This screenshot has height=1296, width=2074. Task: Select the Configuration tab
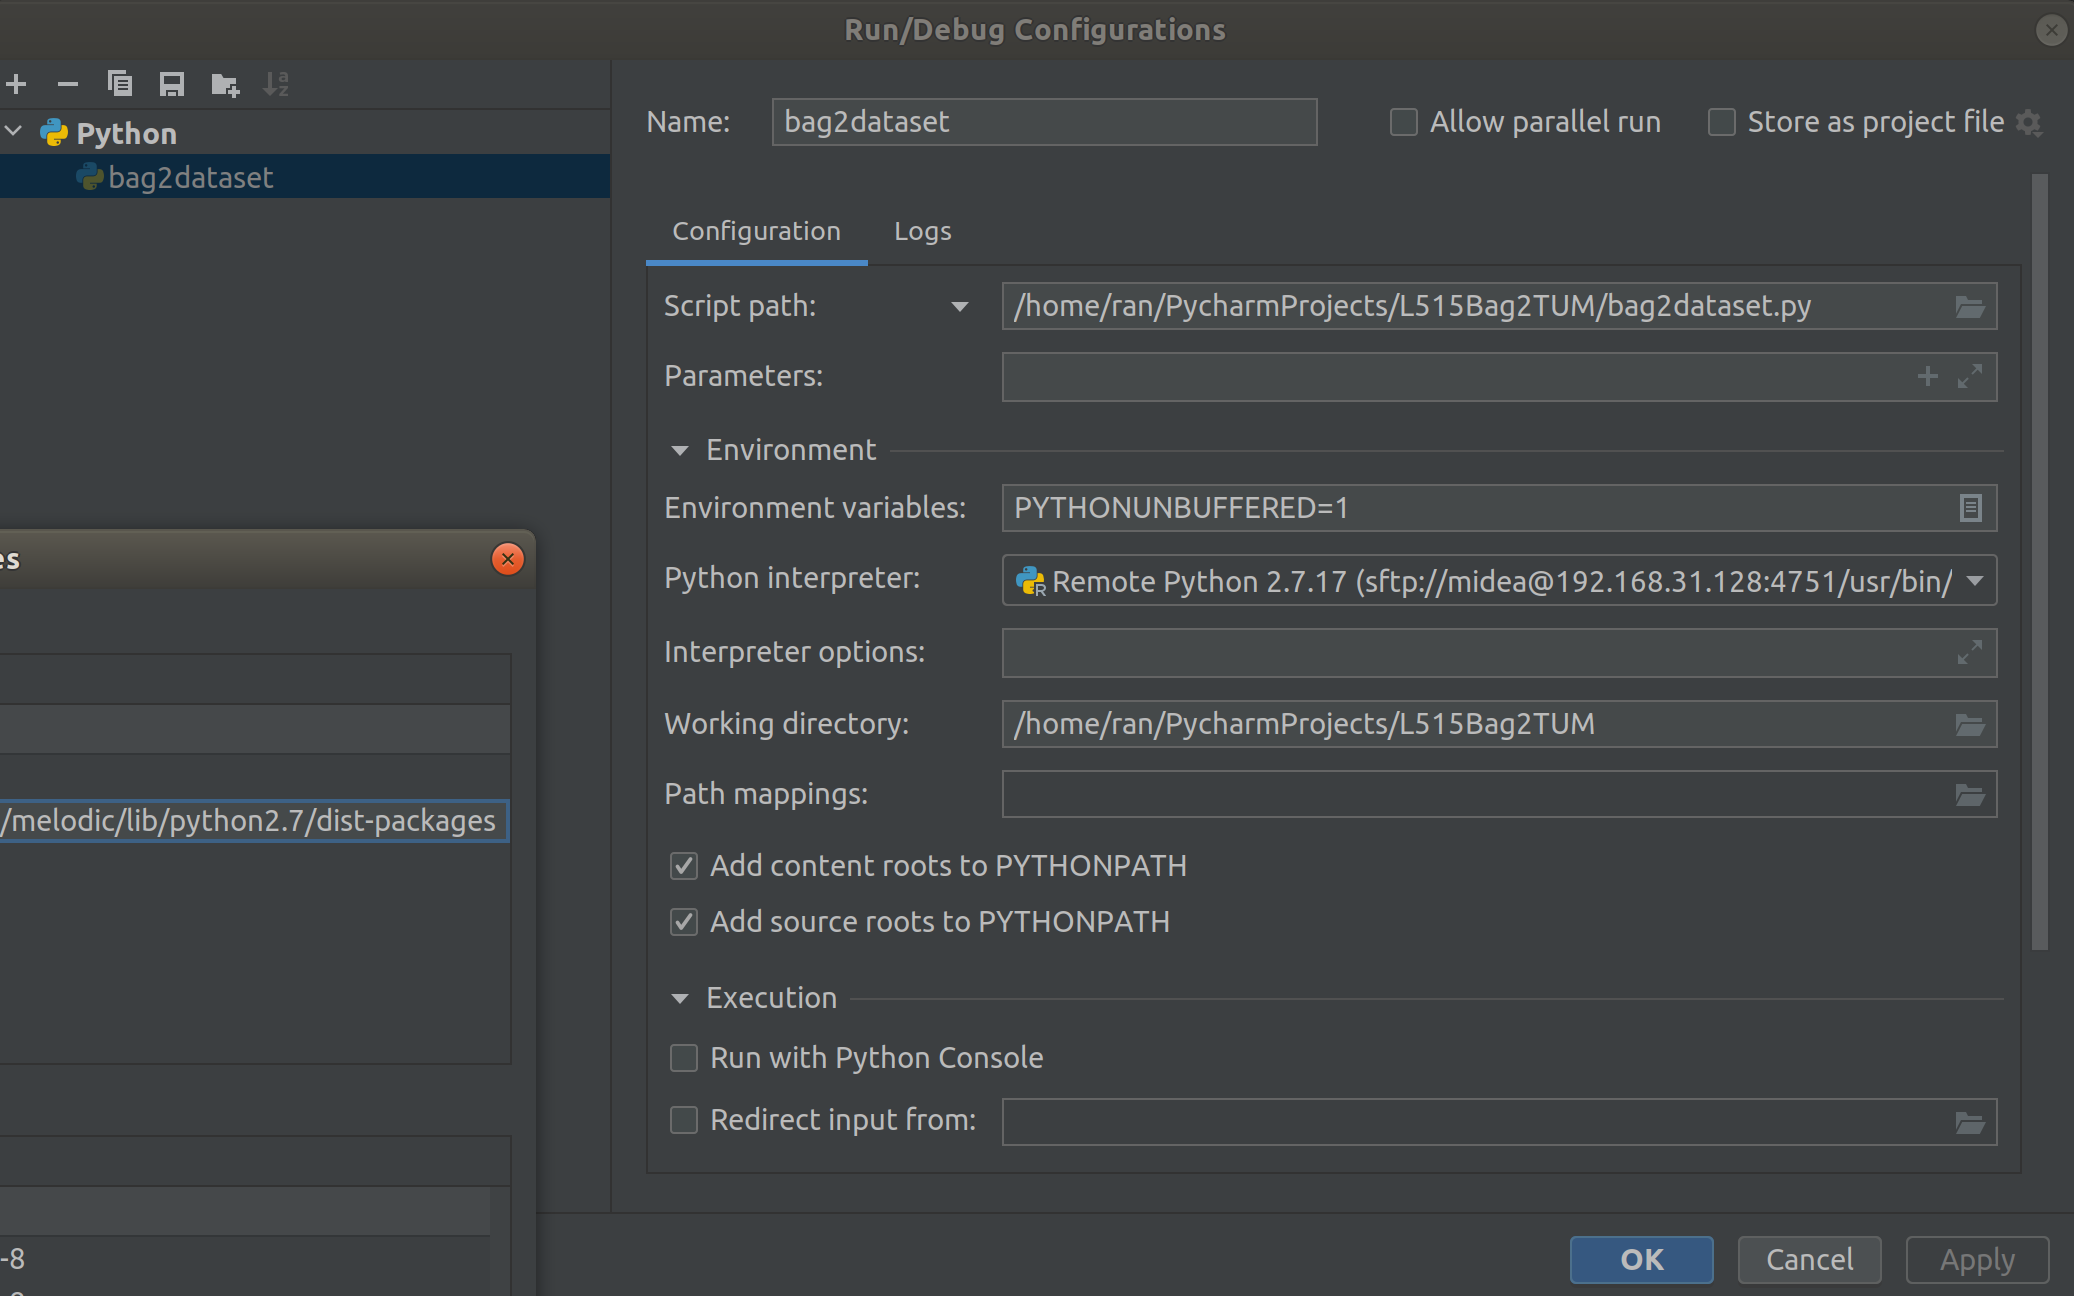[x=756, y=232]
